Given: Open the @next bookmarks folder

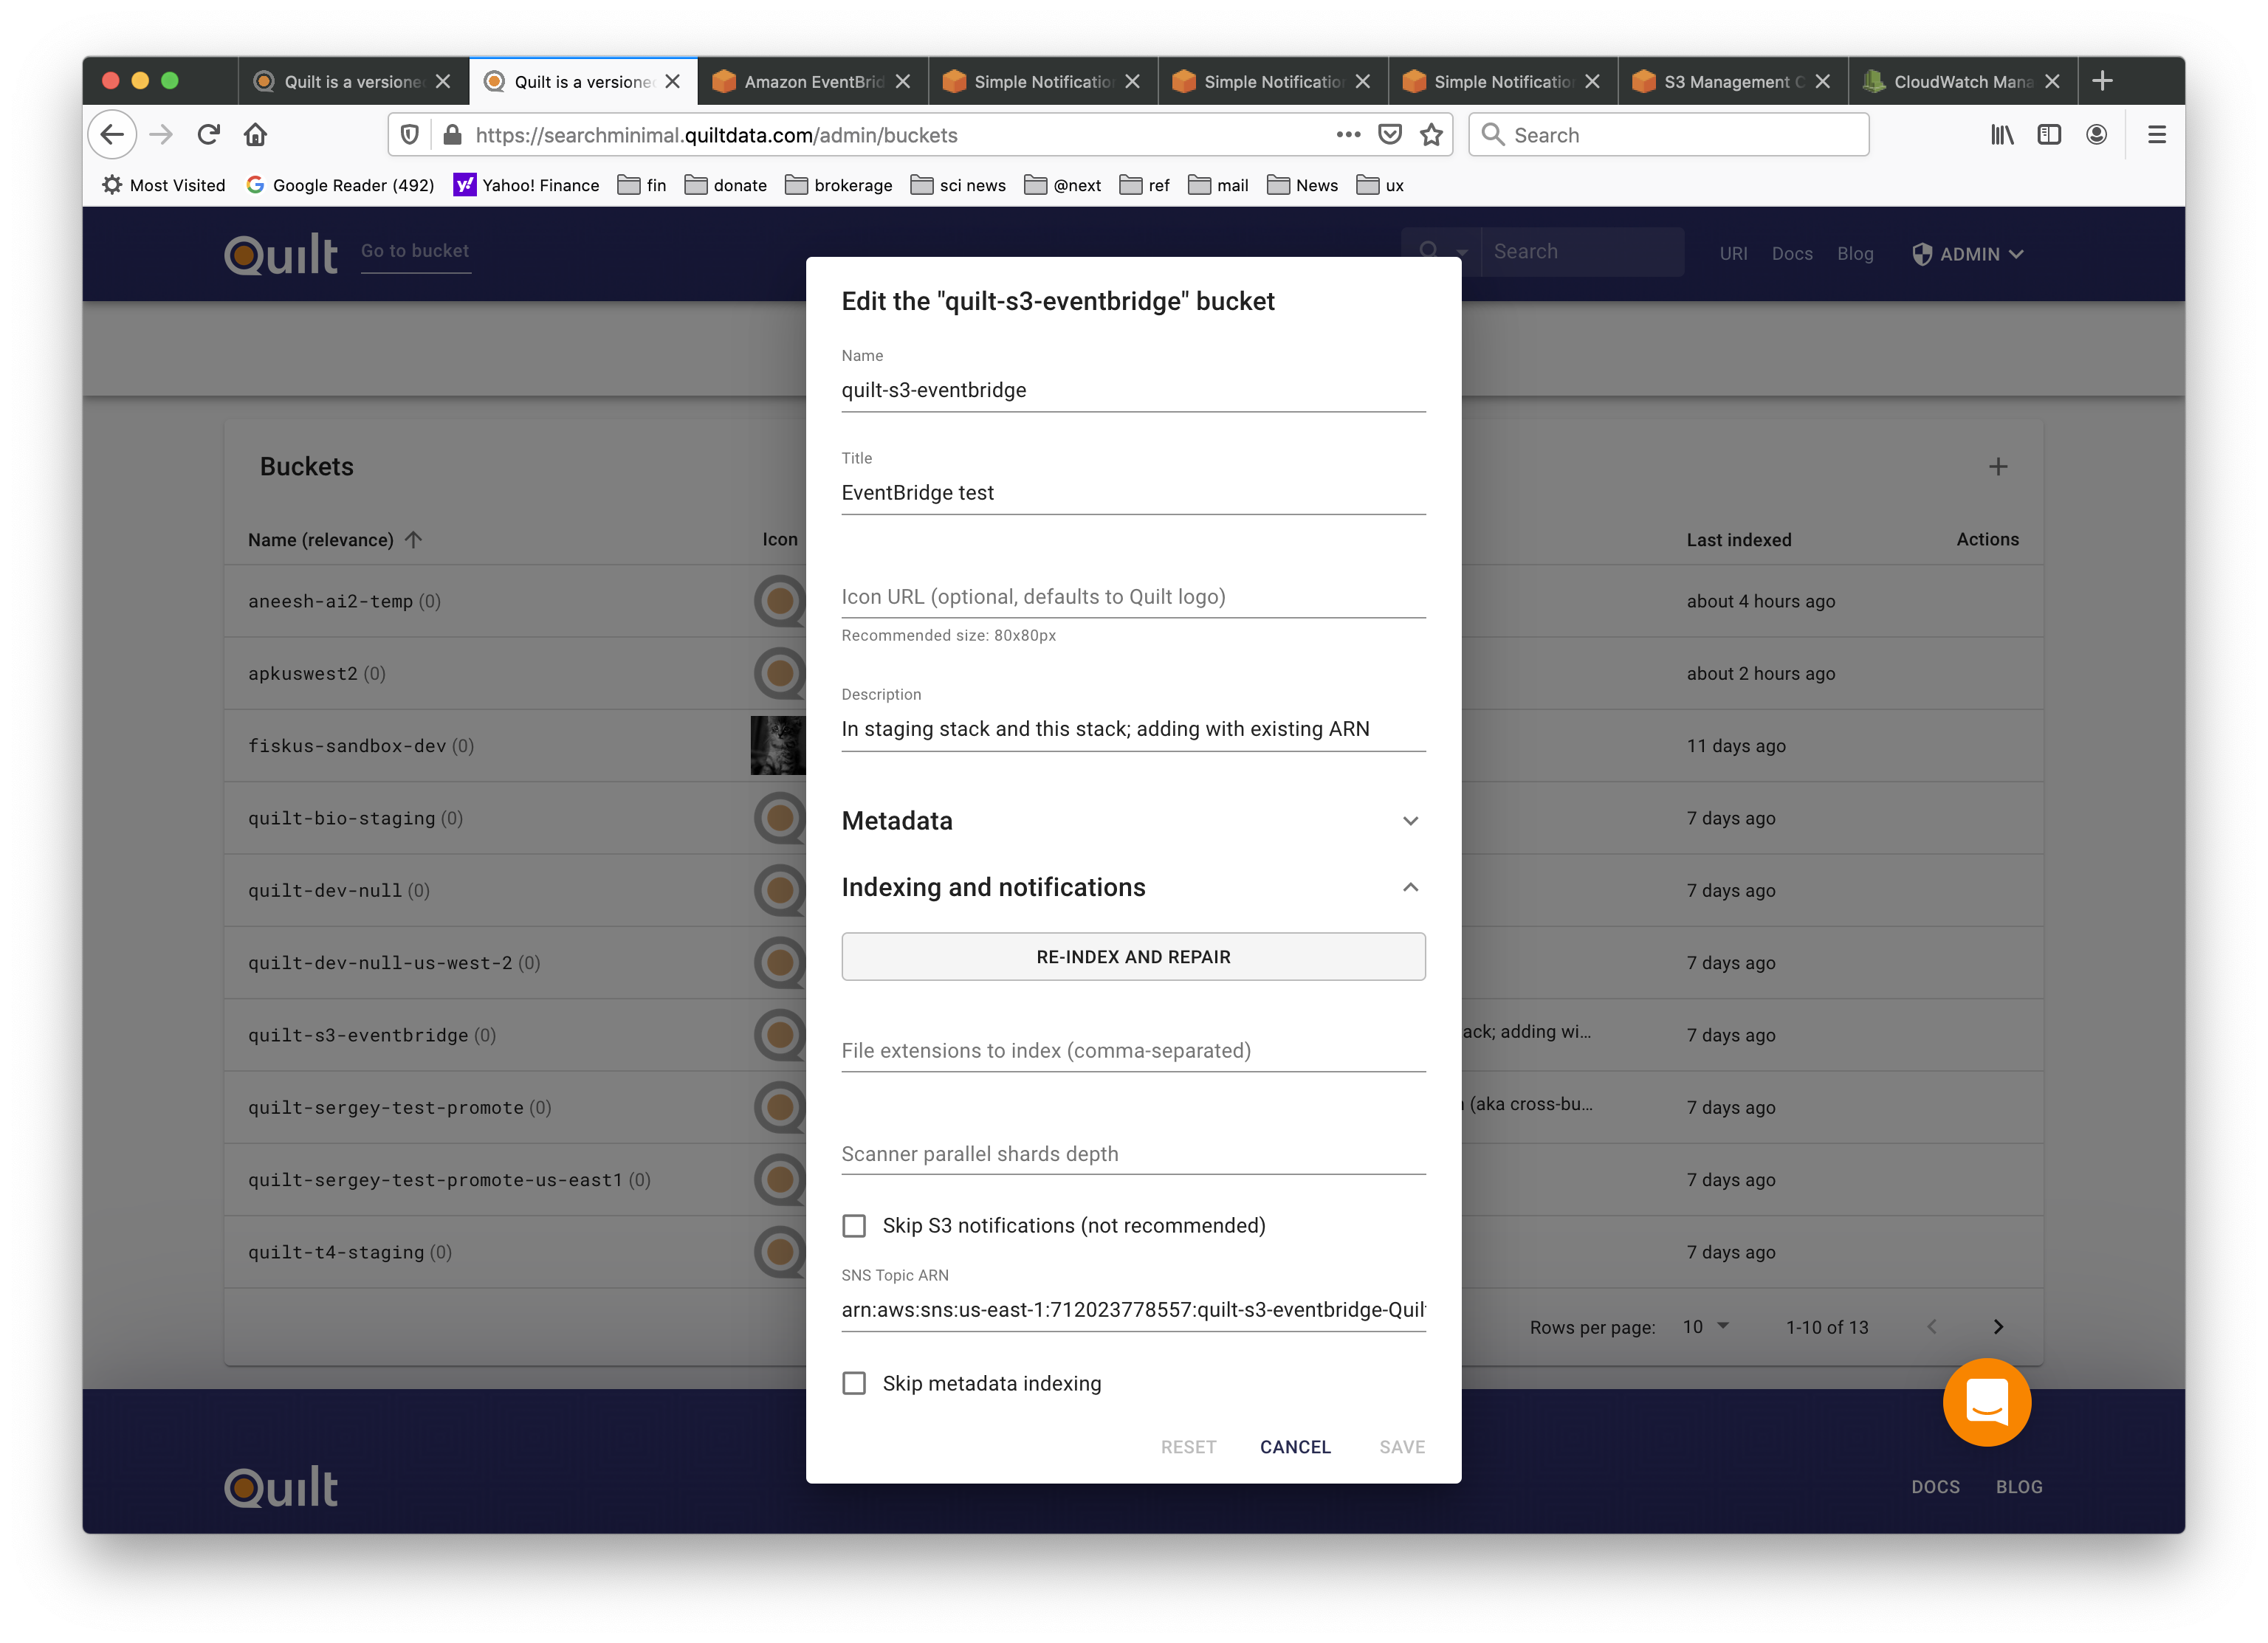Looking at the screenshot, I should pyautogui.click(x=1063, y=186).
